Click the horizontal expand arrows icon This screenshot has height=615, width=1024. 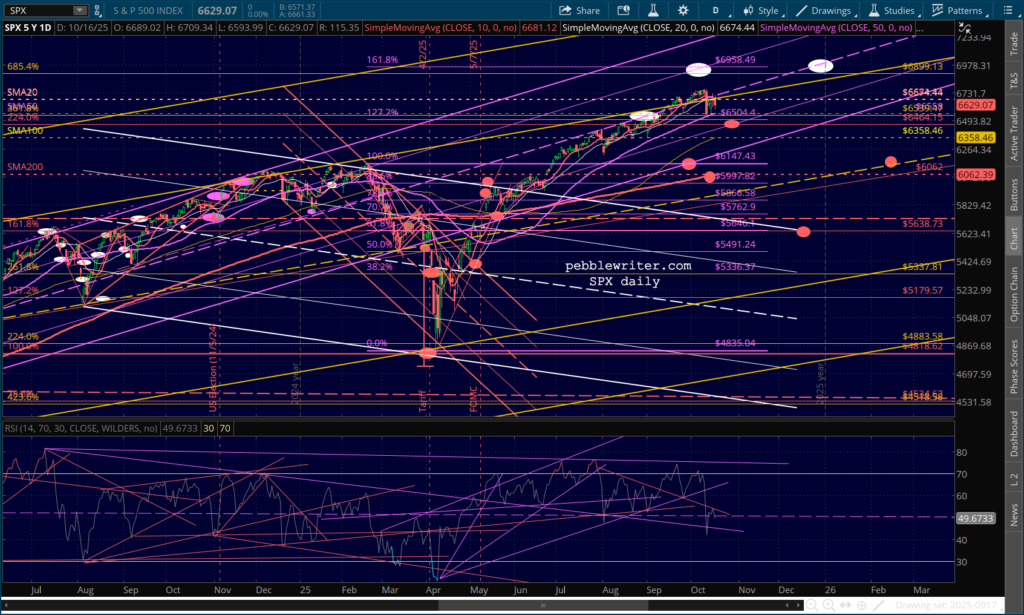(845, 605)
